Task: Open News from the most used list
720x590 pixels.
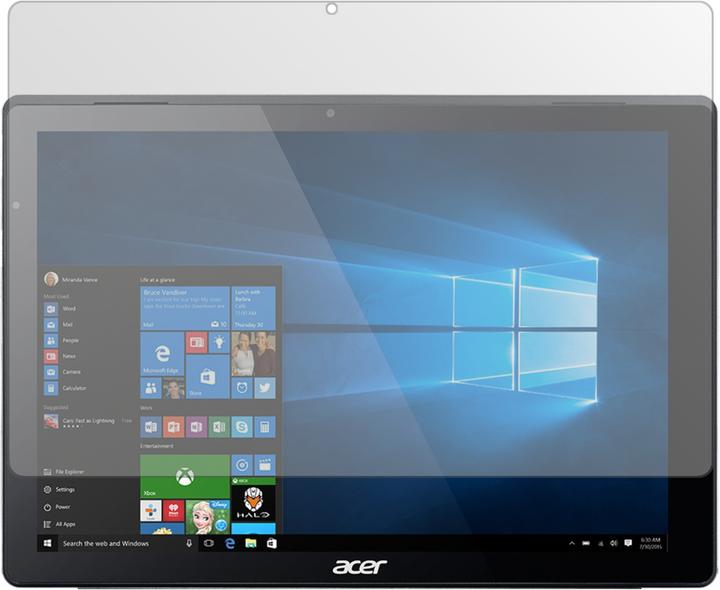Action: click(x=60, y=356)
